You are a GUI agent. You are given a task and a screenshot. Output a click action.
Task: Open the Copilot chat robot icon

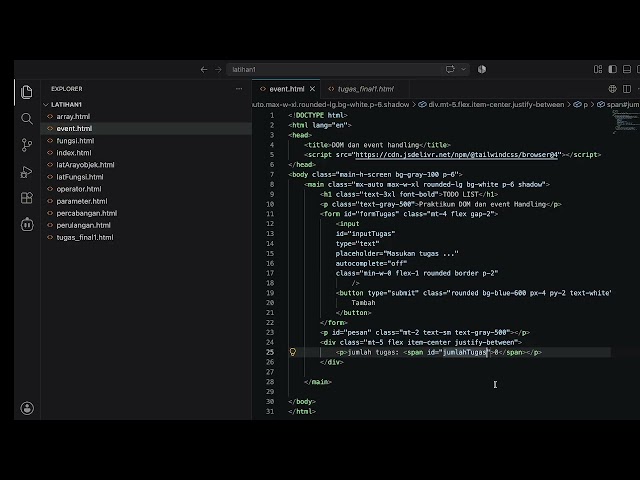click(x=27, y=224)
